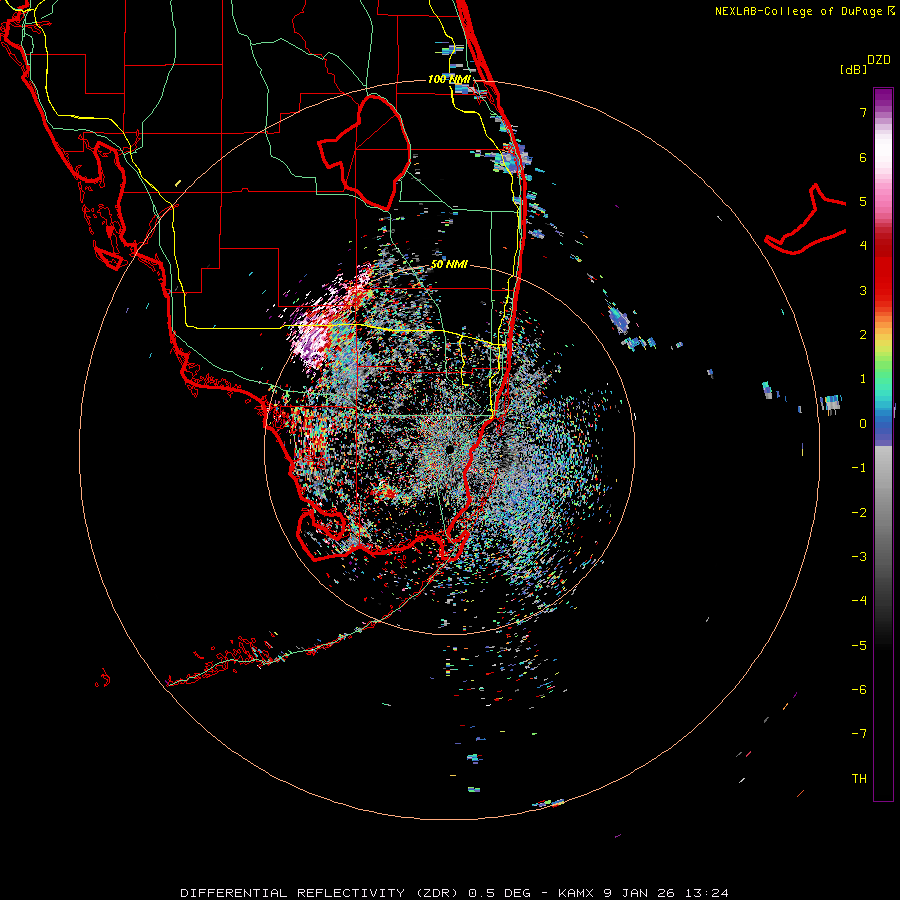Image resolution: width=900 pixels, height=900 pixels.
Task: Click the color scale label 6
Action: (863, 157)
